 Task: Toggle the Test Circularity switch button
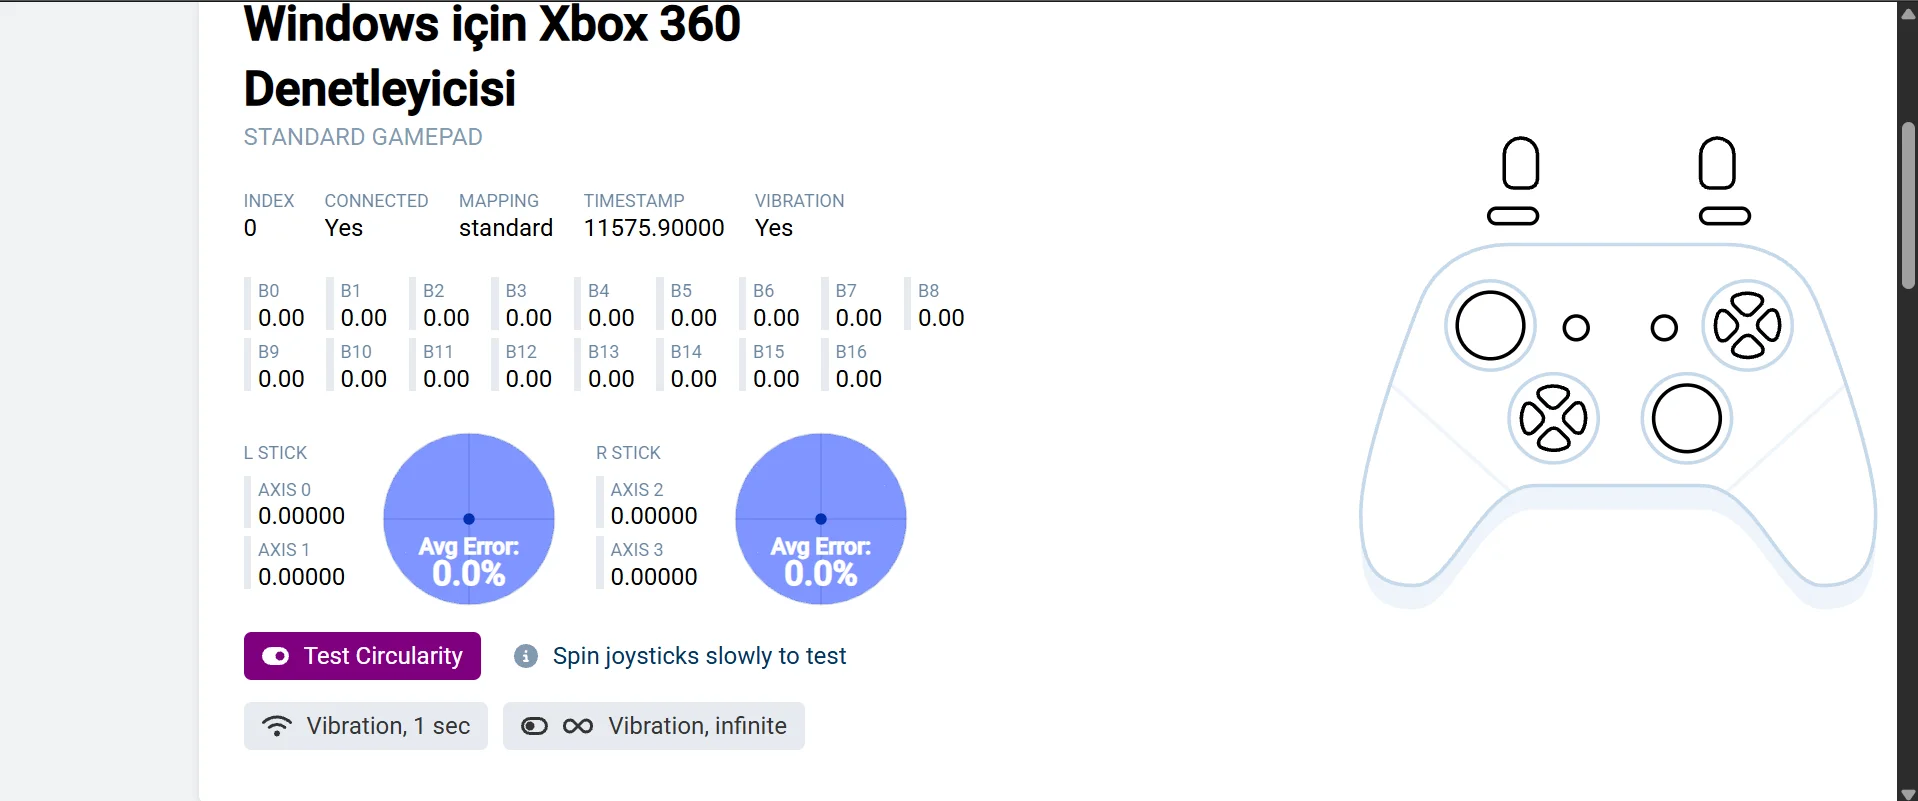(x=362, y=656)
